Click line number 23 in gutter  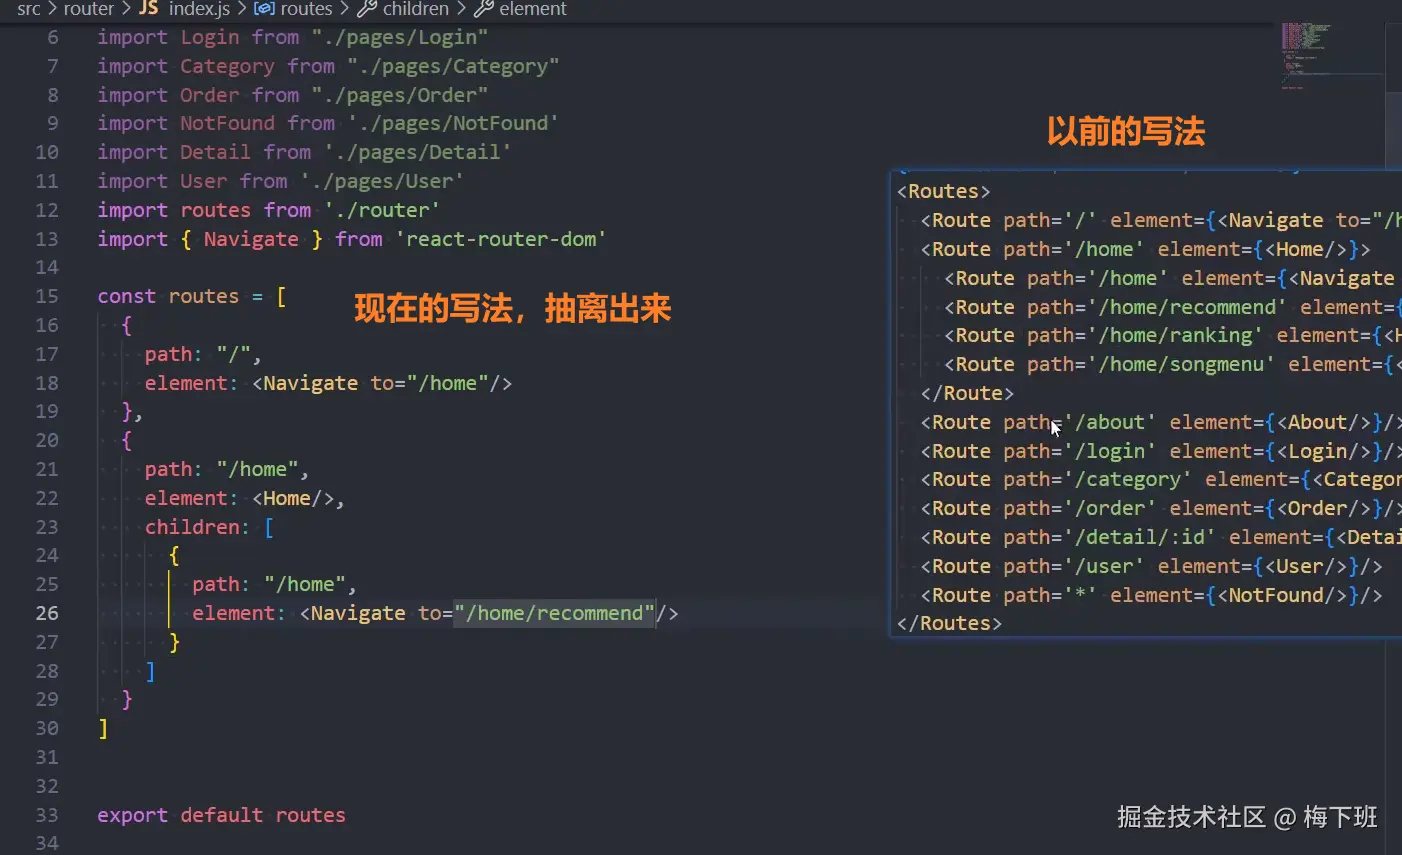pos(47,527)
